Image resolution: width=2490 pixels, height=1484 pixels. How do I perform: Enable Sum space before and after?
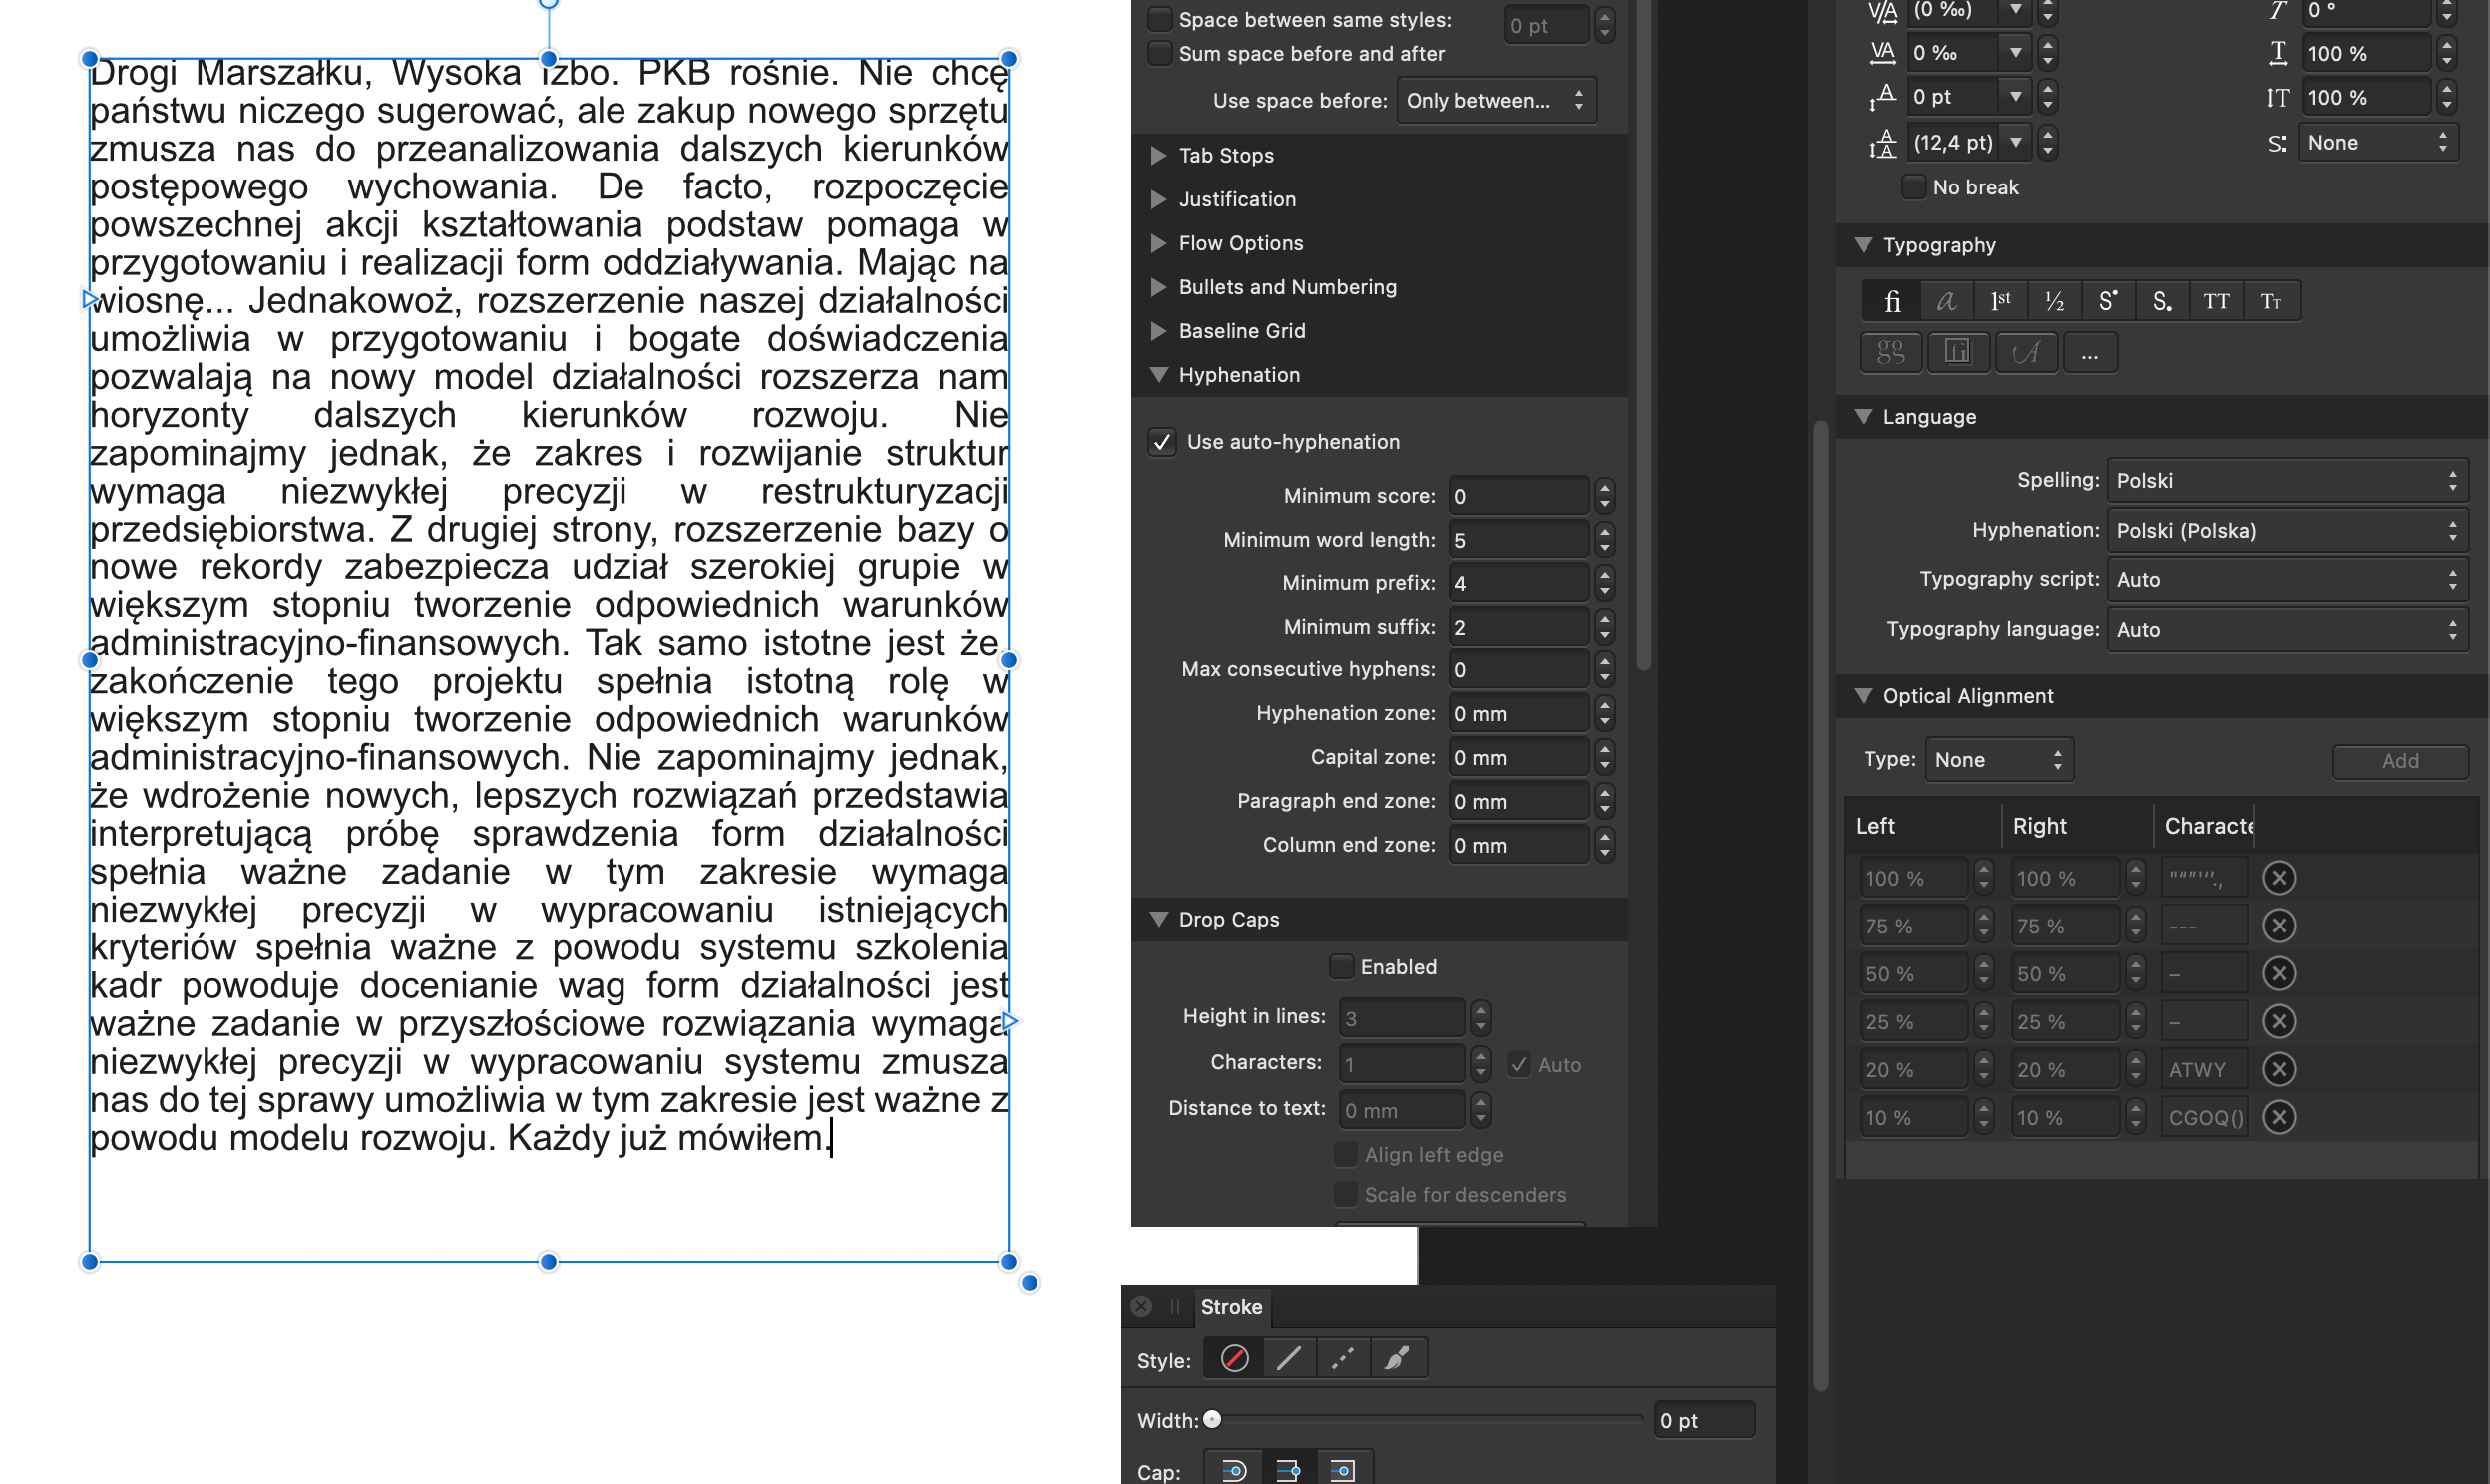pyautogui.click(x=1159, y=52)
